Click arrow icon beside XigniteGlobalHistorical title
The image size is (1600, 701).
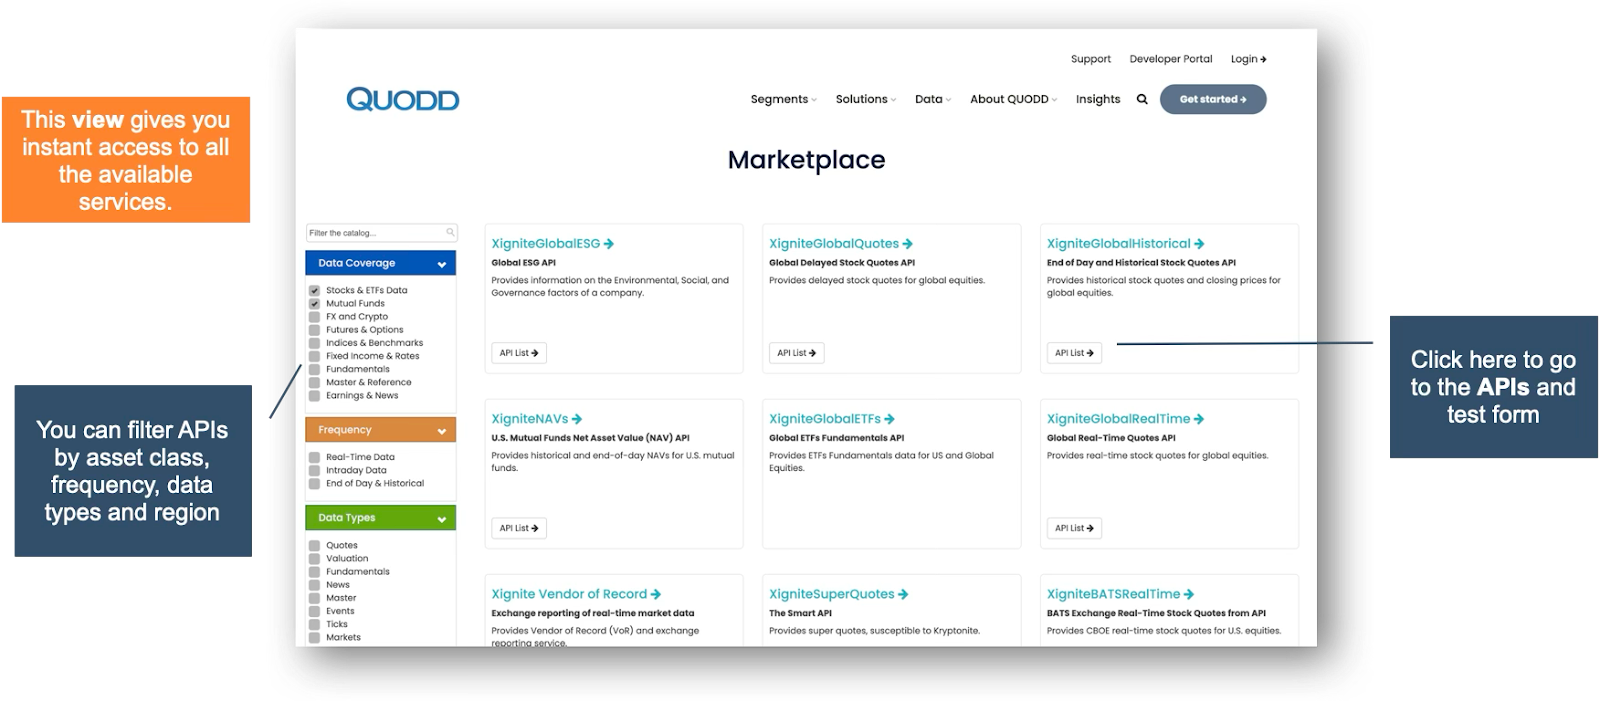(1199, 244)
